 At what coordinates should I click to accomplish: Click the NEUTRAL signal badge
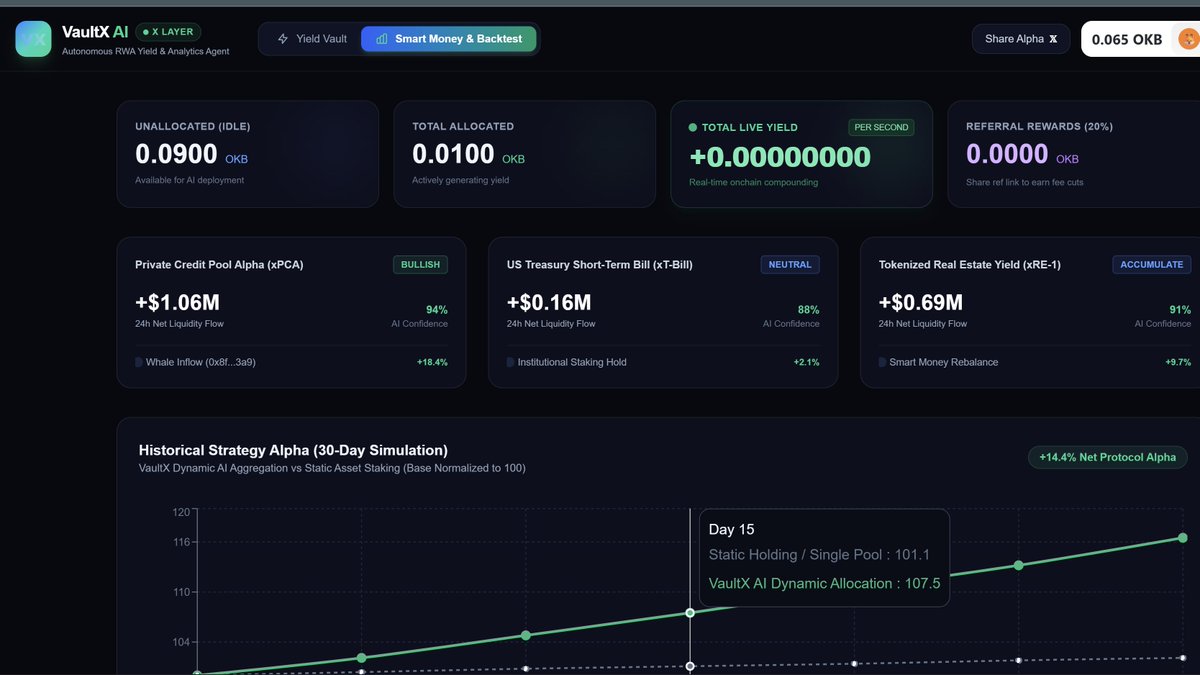pyautogui.click(x=790, y=265)
